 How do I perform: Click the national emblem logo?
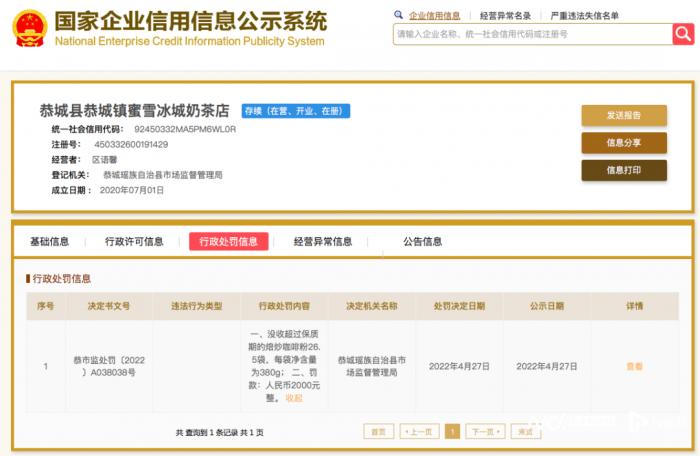30,28
